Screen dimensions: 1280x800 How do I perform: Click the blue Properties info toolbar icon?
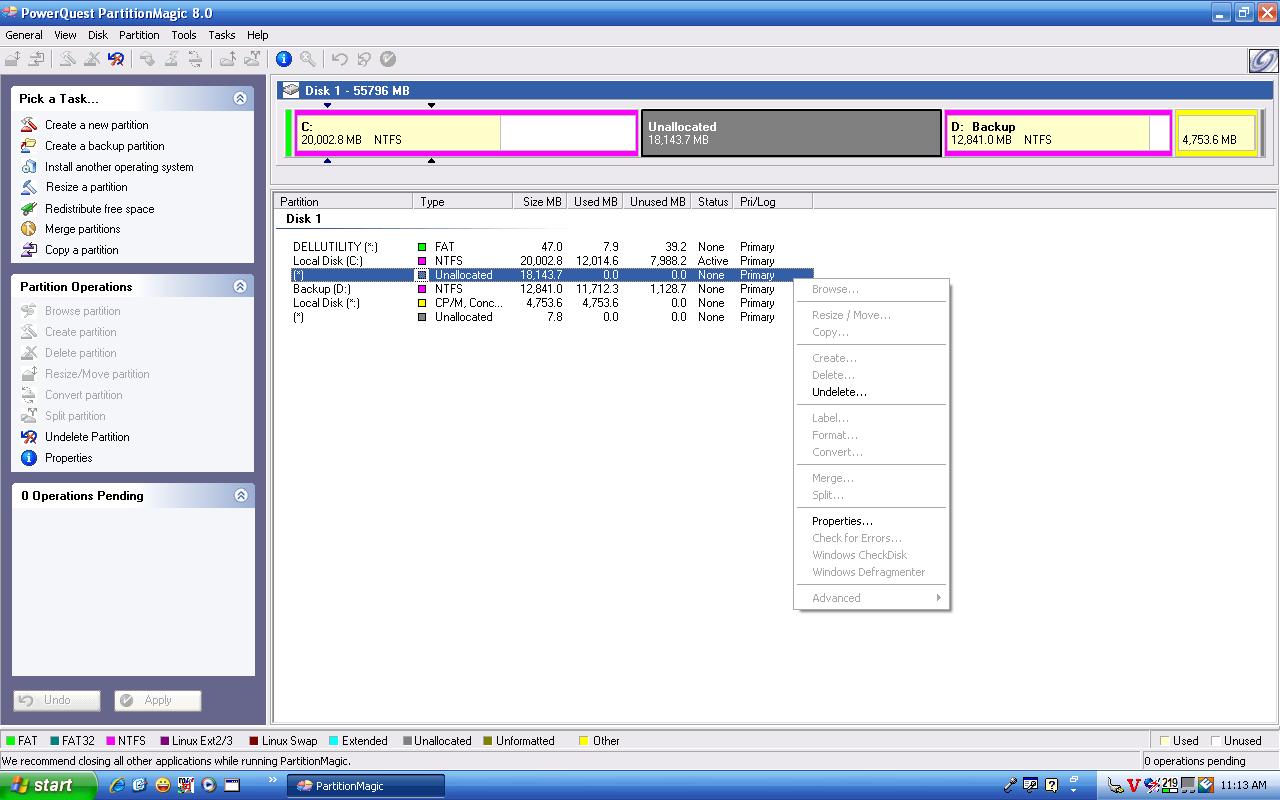283,59
